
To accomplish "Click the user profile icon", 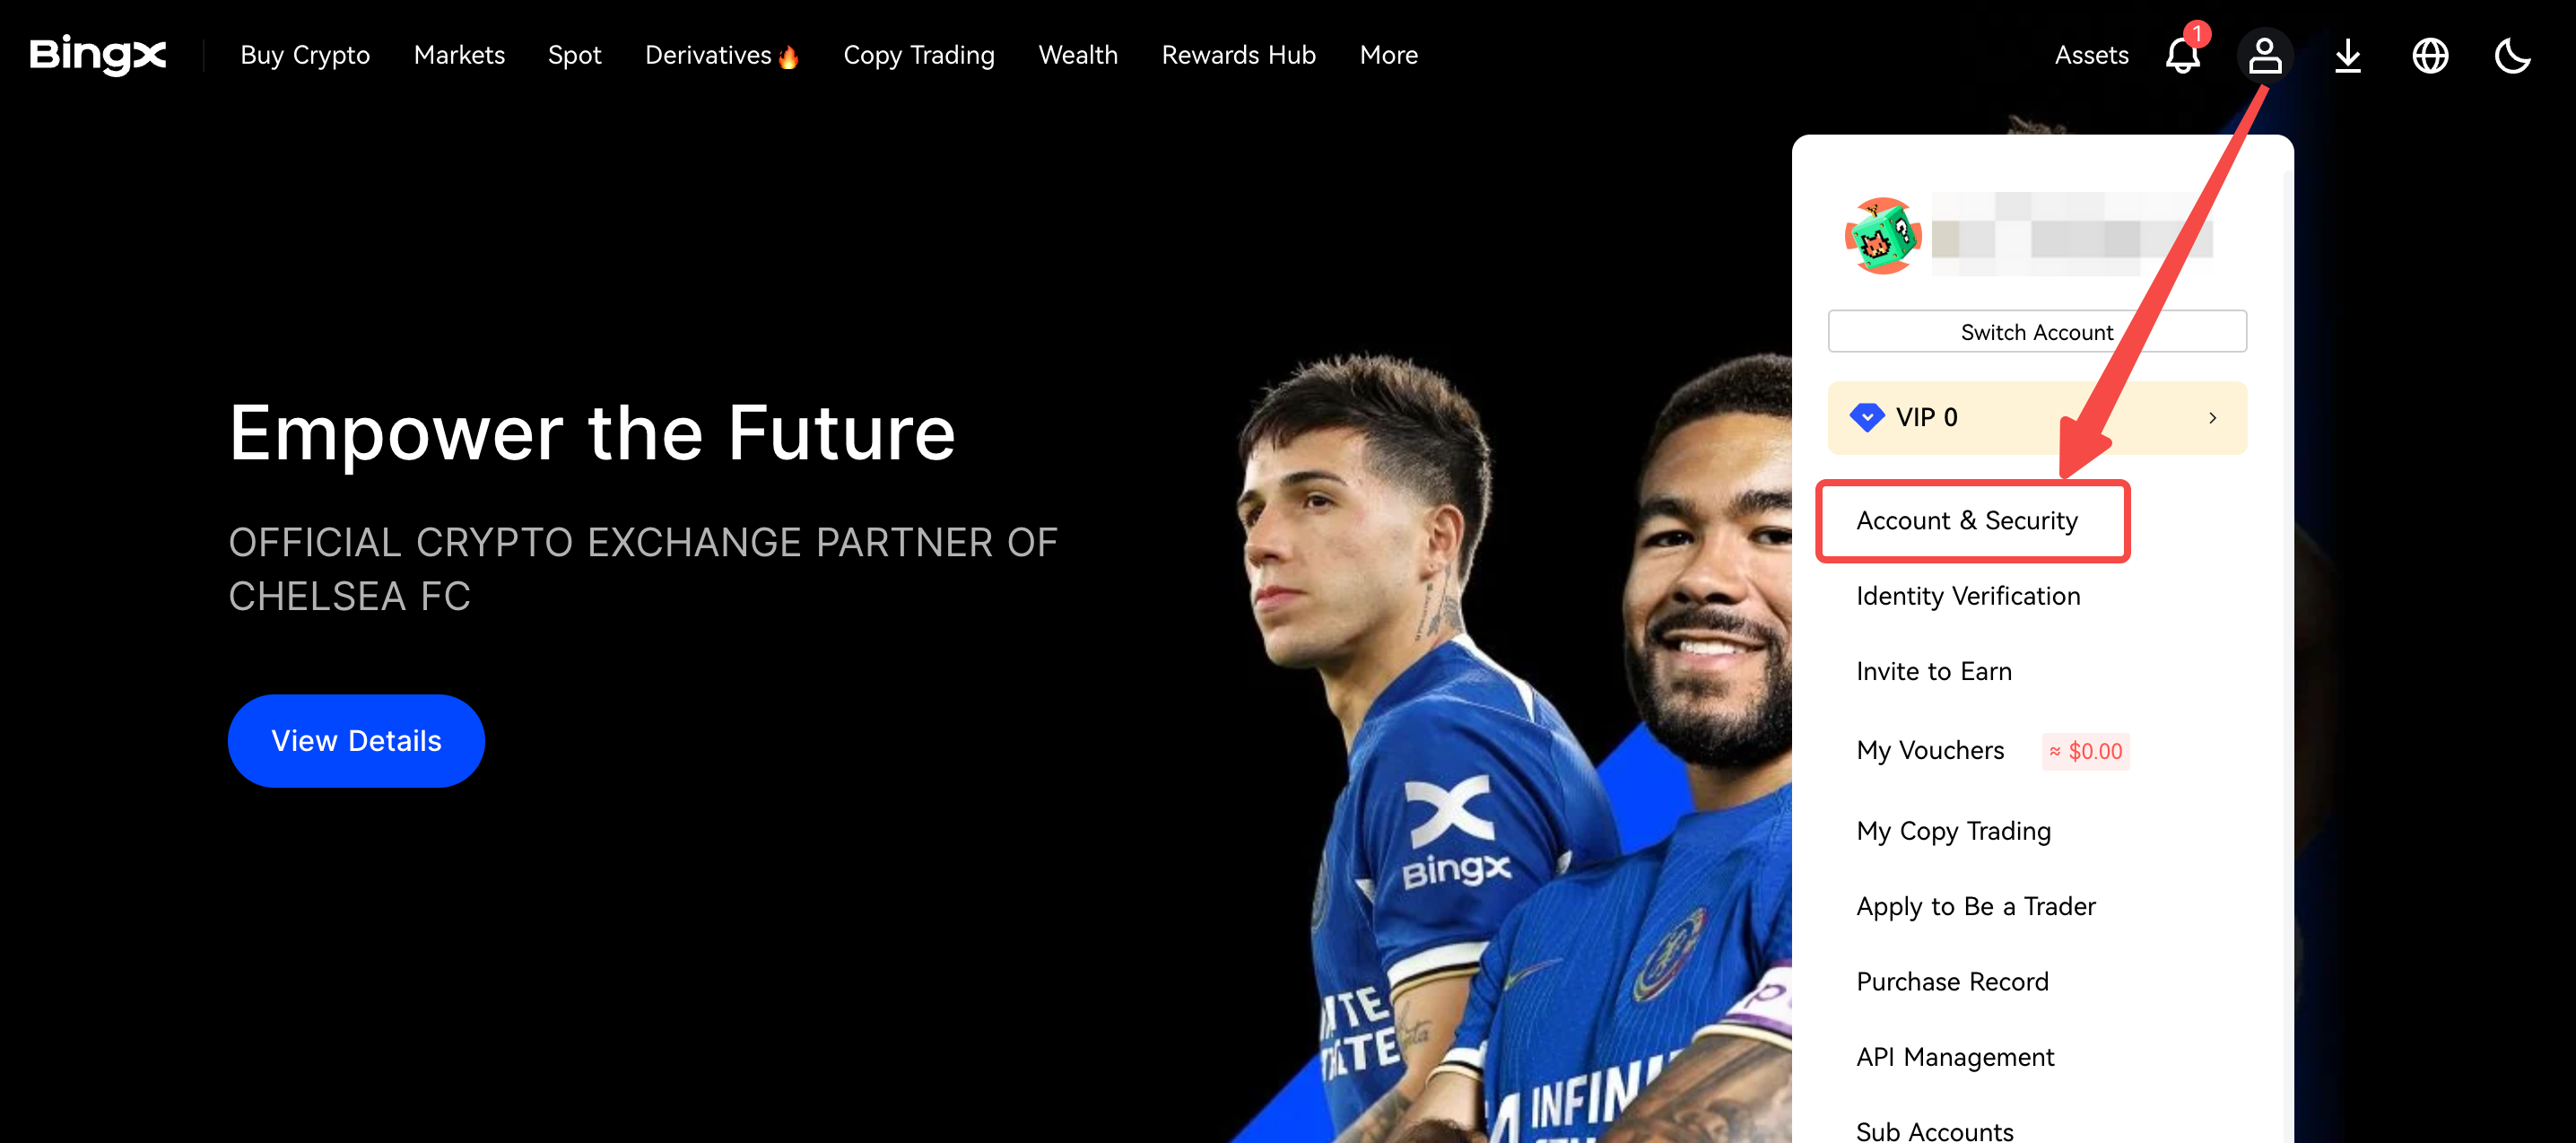I will (x=2264, y=55).
